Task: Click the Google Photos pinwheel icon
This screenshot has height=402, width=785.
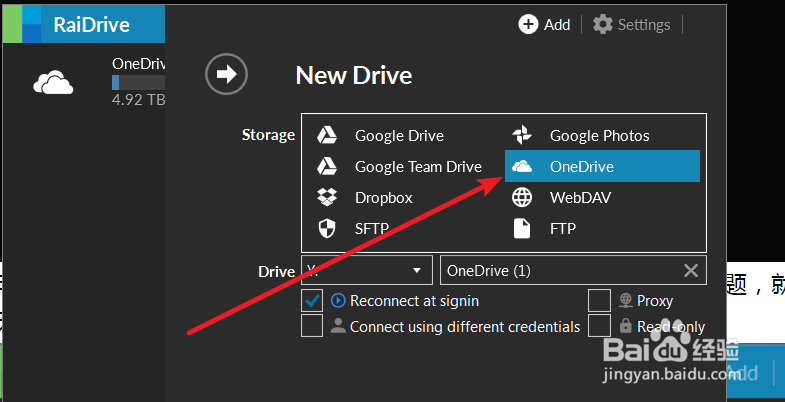Action: [x=522, y=136]
